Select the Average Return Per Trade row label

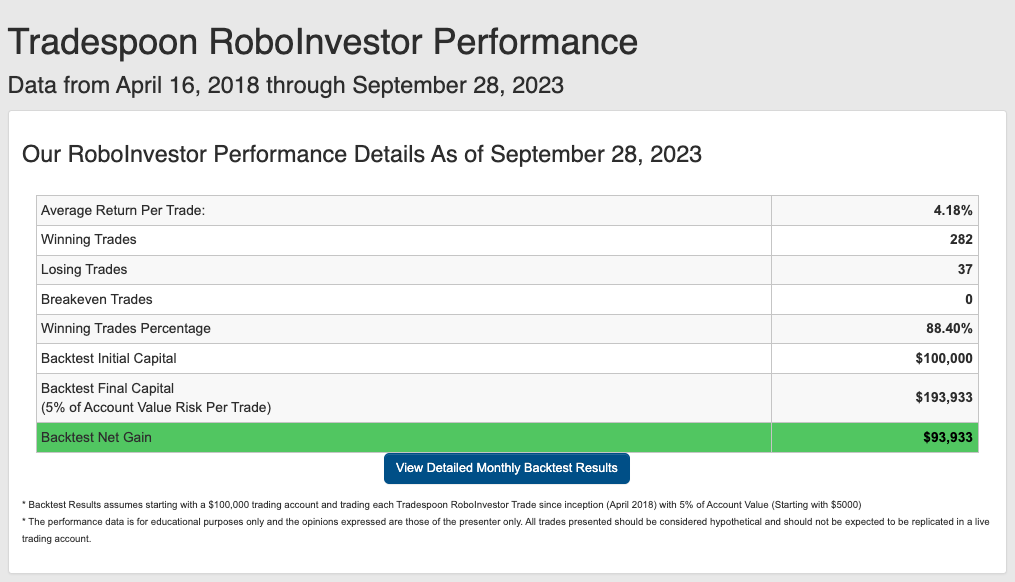[123, 210]
